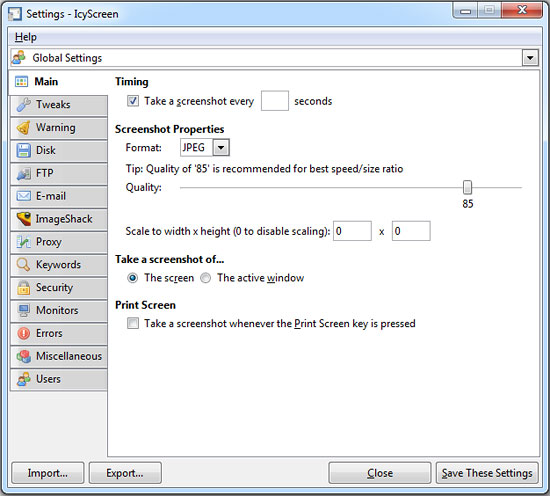The height and width of the screenshot is (496, 550).
Task: Click the Users people icon in sidebar
Action: (x=24, y=379)
